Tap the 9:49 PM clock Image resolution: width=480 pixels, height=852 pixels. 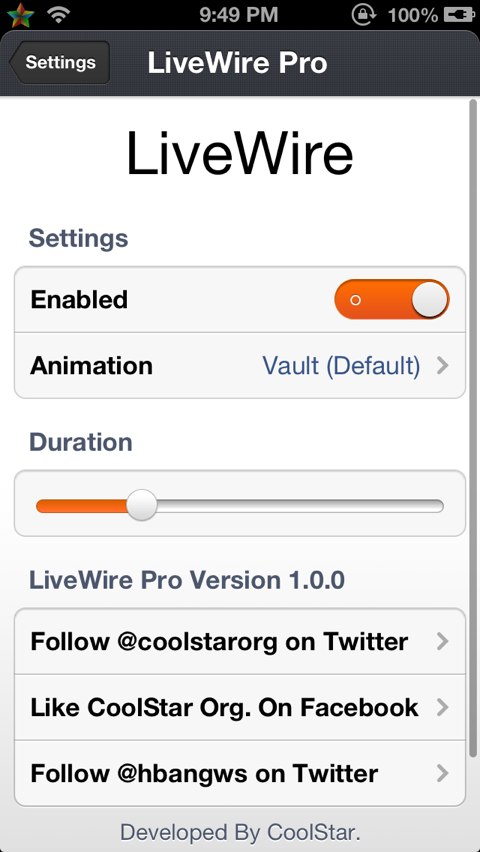click(x=239, y=15)
